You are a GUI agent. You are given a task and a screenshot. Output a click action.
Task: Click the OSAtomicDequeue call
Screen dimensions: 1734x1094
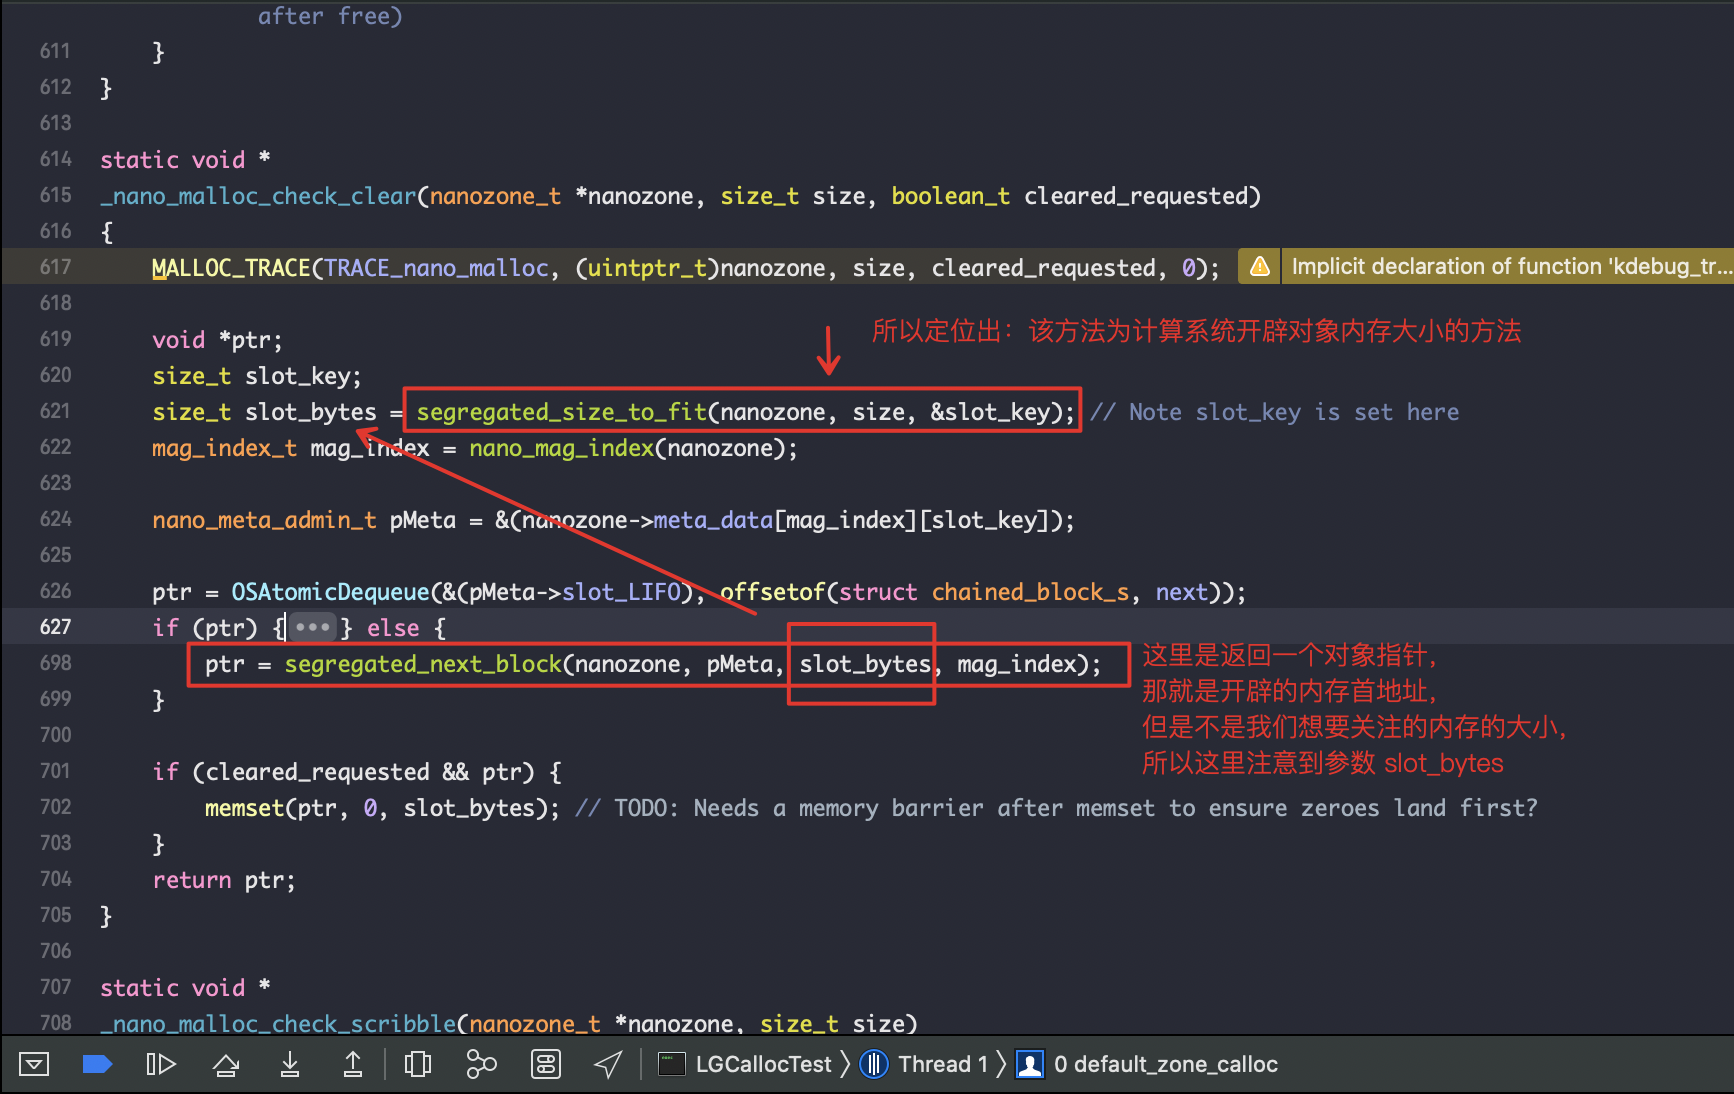[x=330, y=592]
